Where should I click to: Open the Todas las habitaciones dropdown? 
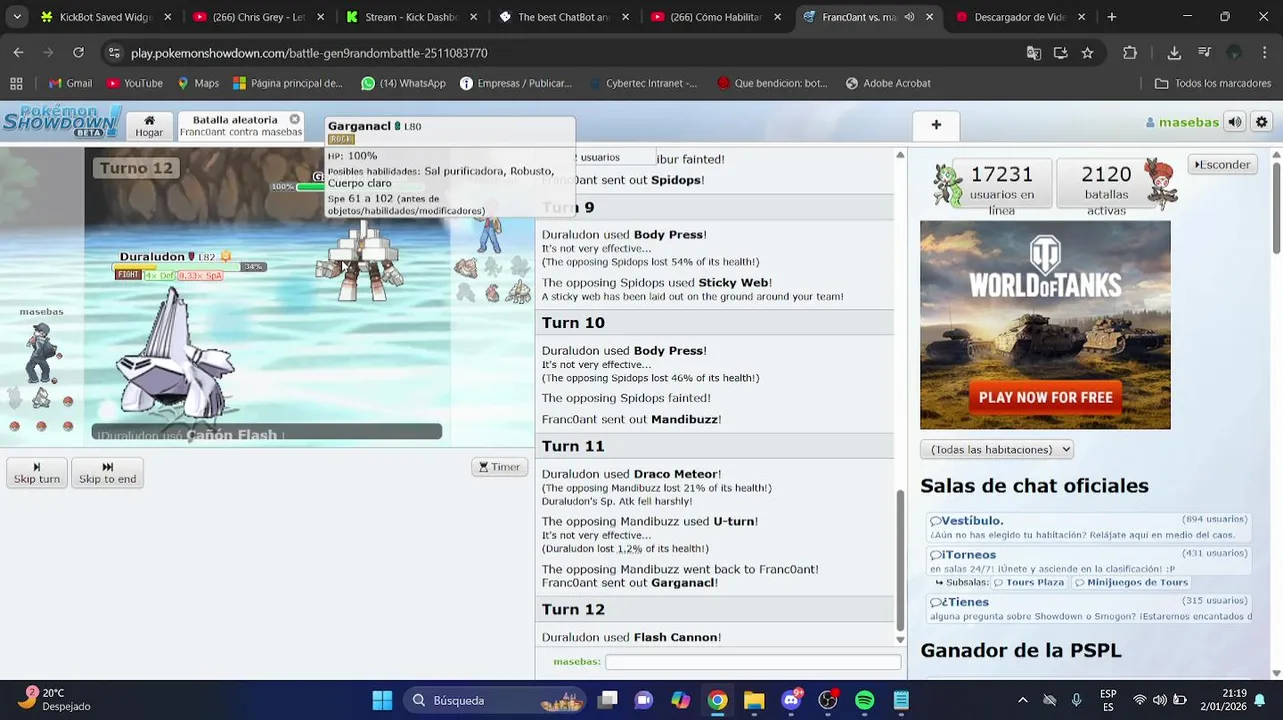[996, 450]
